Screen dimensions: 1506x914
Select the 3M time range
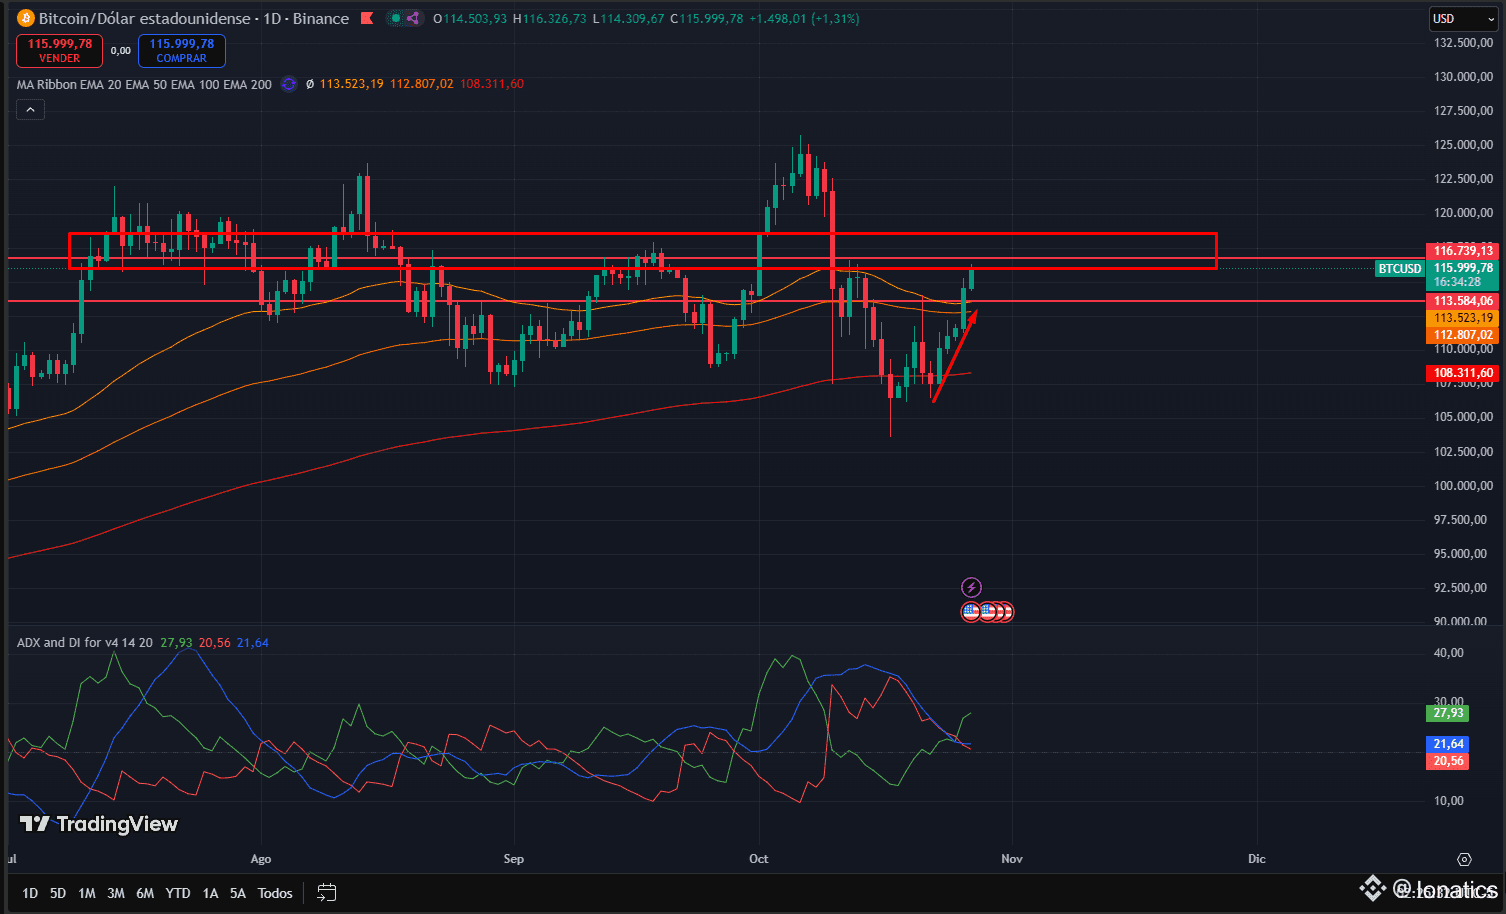pyautogui.click(x=116, y=893)
